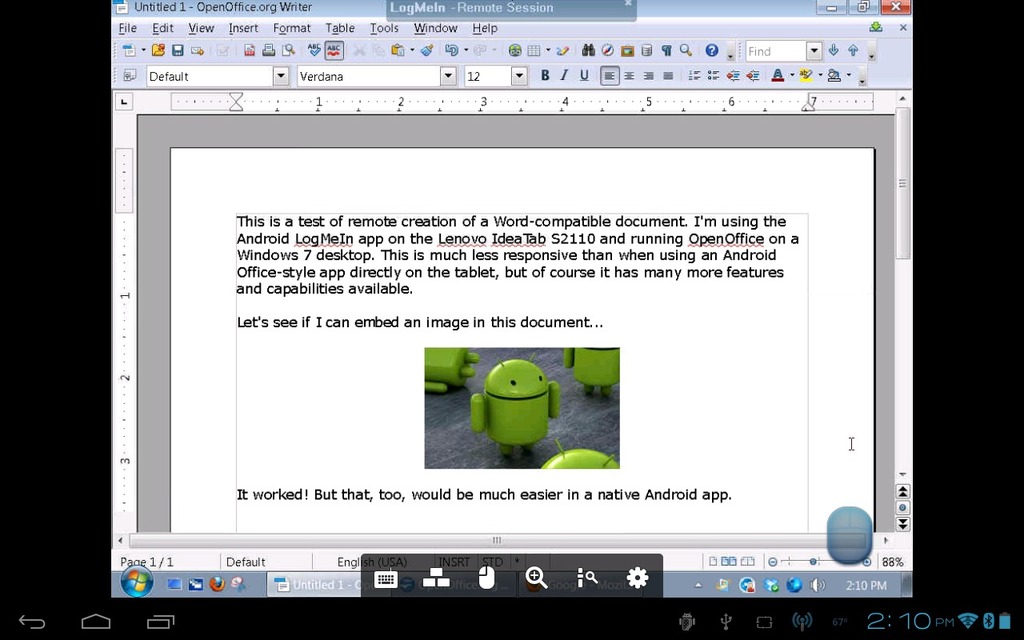The height and width of the screenshot is (640, 1024).
Task: Open the Format menu
Action: click(x=291, y=28)
